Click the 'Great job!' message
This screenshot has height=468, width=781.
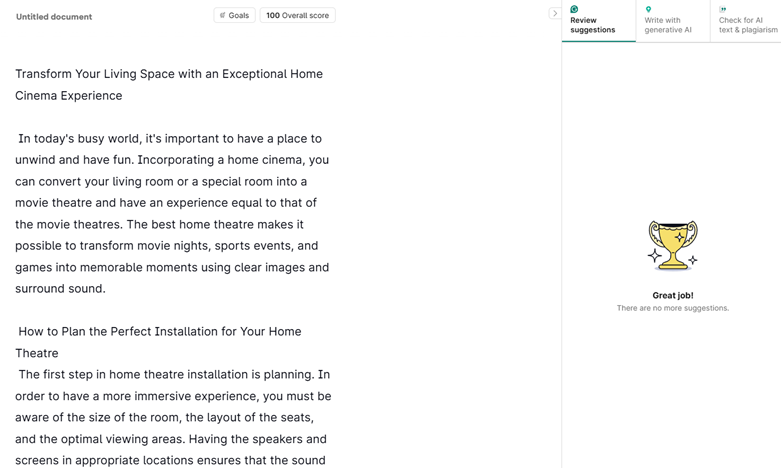pyautogui.click(x=672, y=296)
